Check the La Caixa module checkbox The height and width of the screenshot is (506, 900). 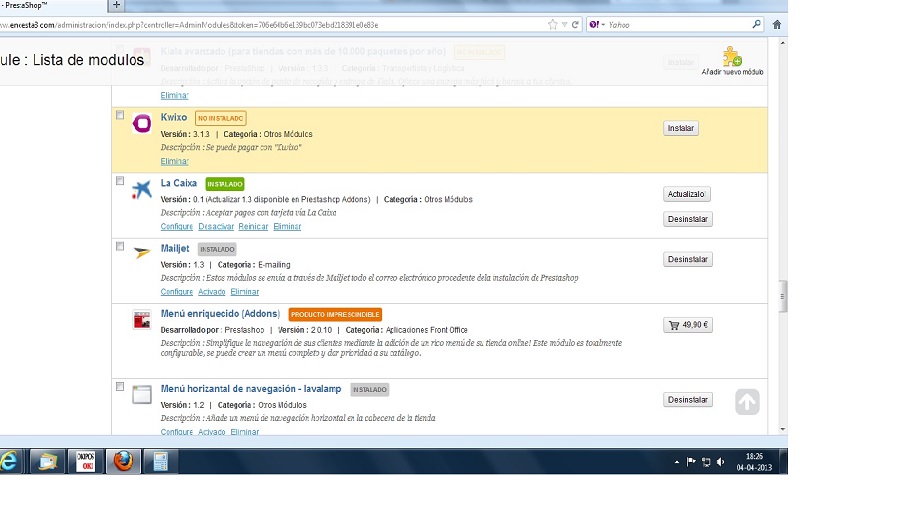pyautogui.click(x=120, y=181)
